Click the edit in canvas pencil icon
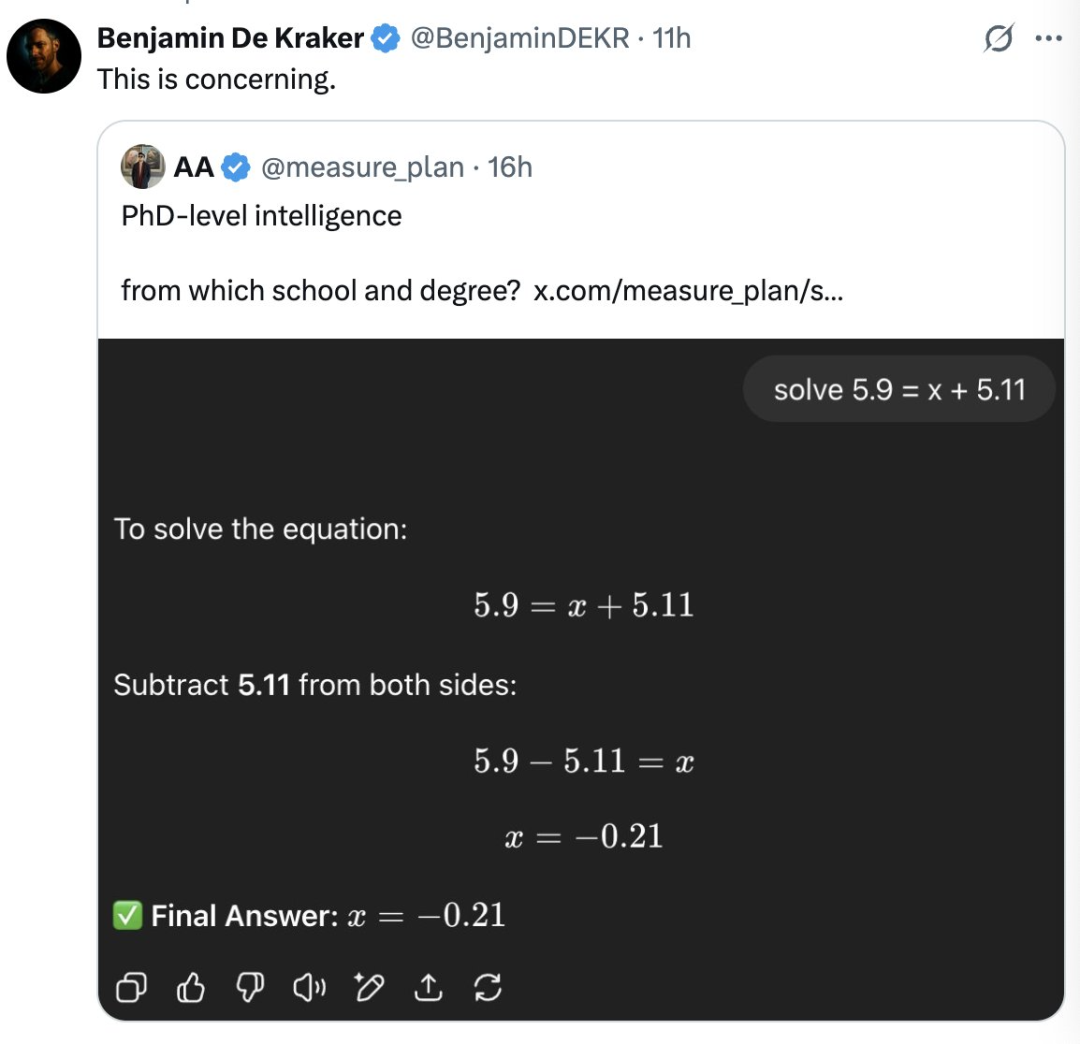 (x=368, y=987)
